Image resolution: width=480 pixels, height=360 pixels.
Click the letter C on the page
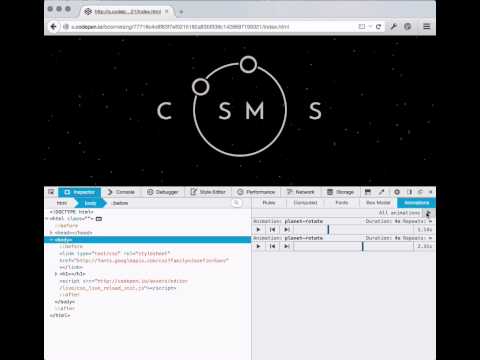click(165, 111)
